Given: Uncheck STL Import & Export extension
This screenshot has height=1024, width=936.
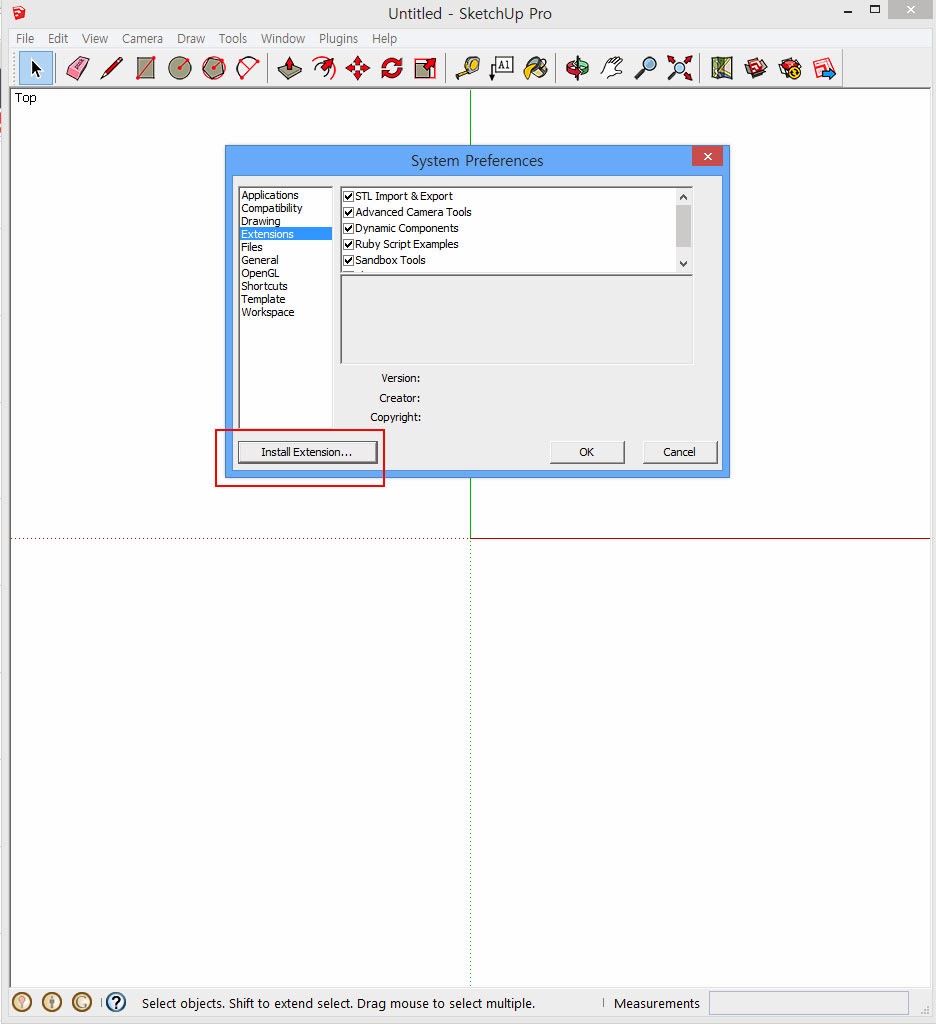Looking at the screenshot, I should [349, 197].
